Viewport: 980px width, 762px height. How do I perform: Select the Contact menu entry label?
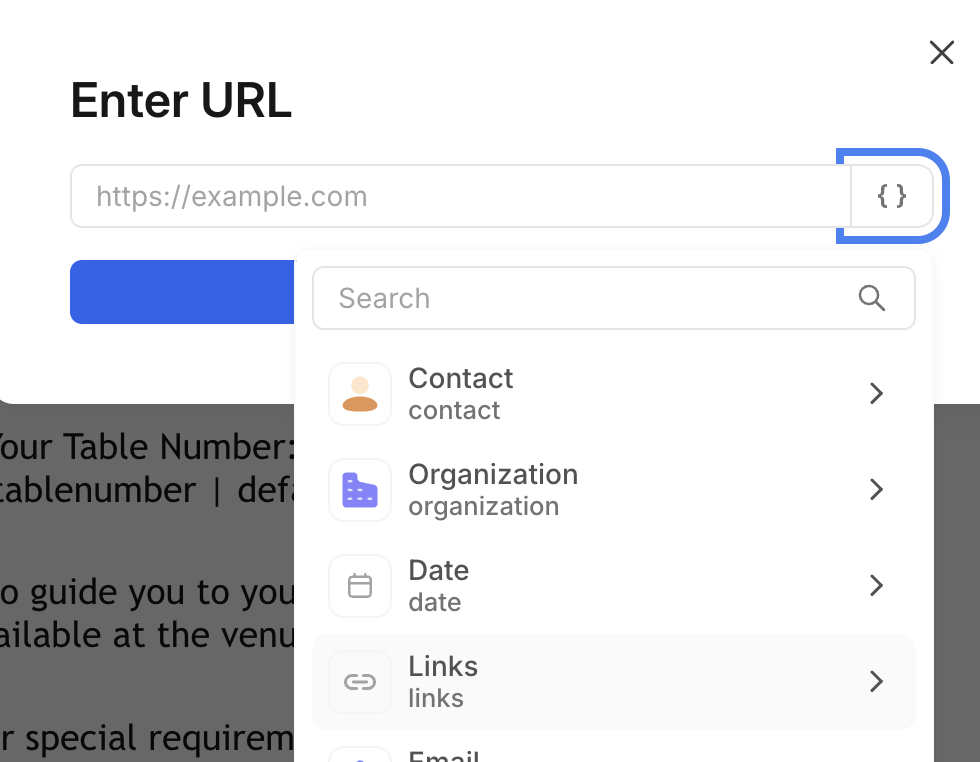tap(460, 379)
